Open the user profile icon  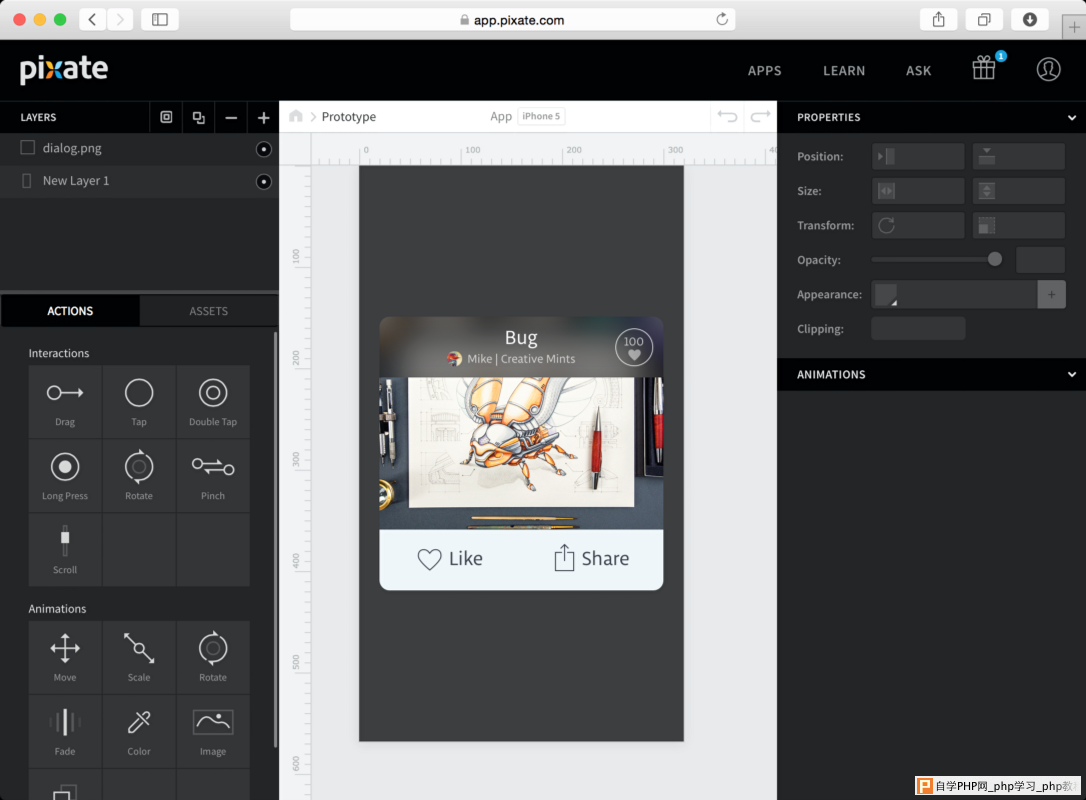coord(1048,69)
